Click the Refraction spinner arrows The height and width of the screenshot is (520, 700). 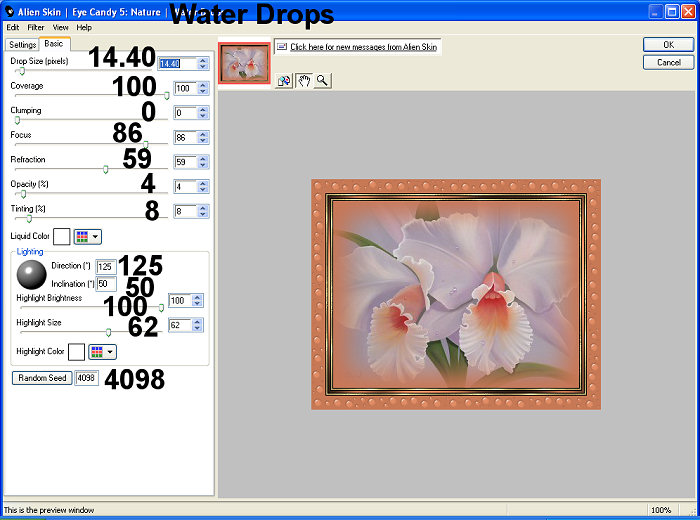coord(203,162)
